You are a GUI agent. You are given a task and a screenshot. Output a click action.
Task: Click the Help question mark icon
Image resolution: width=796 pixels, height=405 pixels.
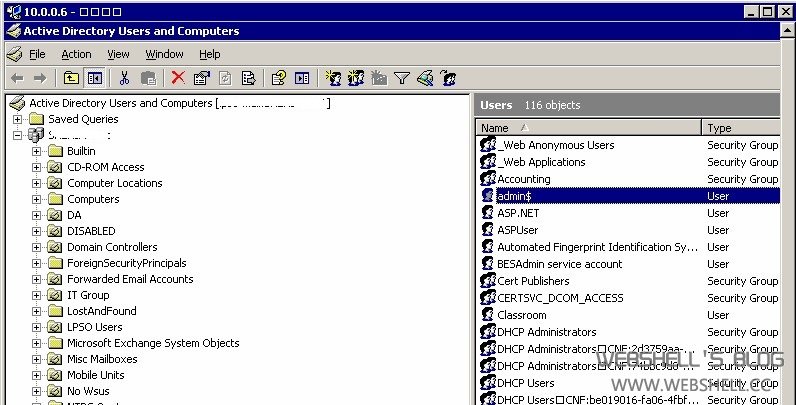(278, 78)
